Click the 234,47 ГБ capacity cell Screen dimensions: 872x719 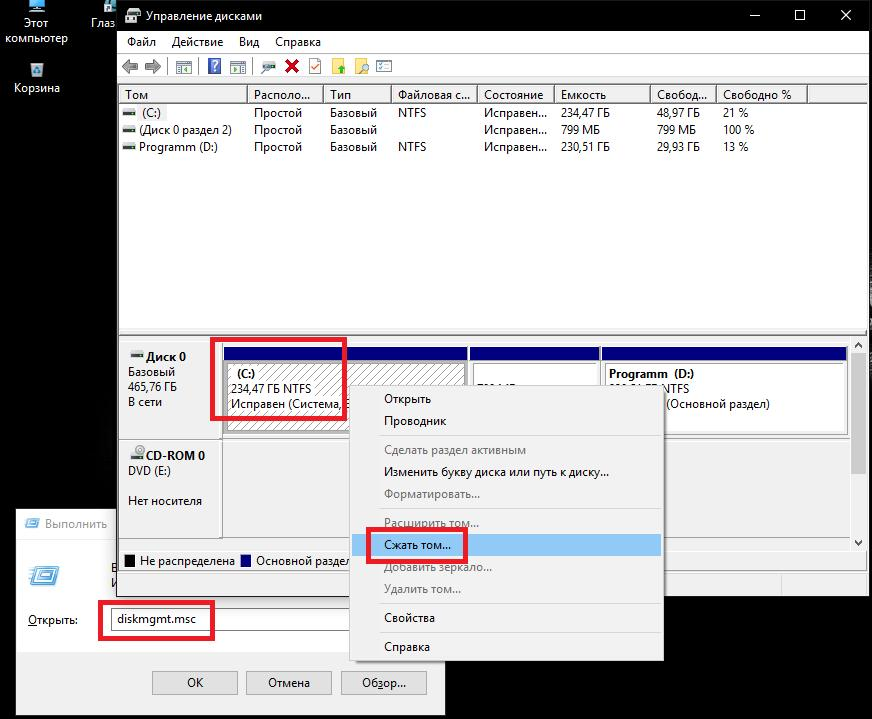pyautogui.click(x=585, y=113)
